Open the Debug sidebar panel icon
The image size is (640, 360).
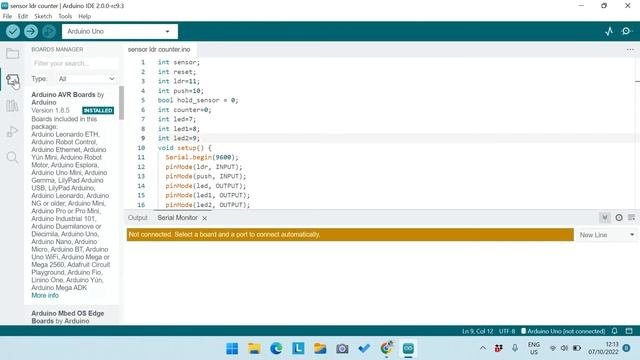tap(12, 131)
